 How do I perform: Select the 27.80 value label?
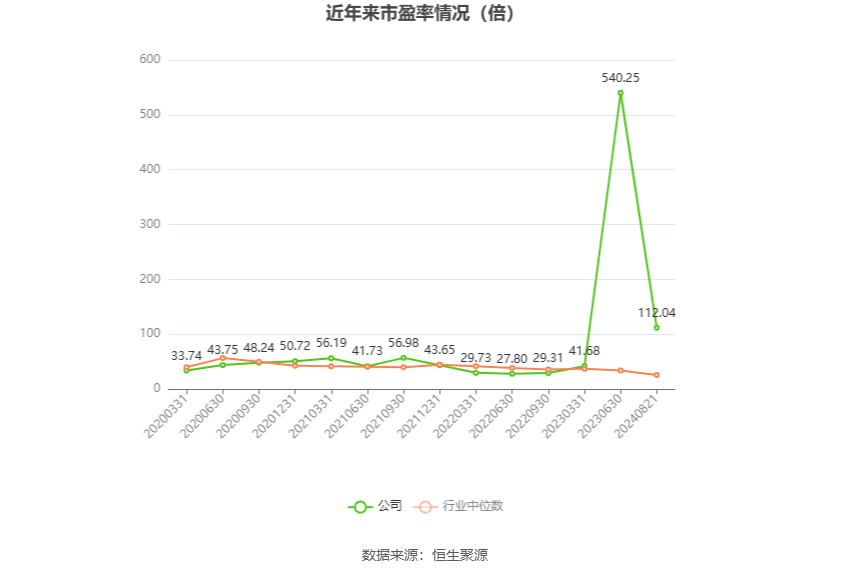(512, 359)
